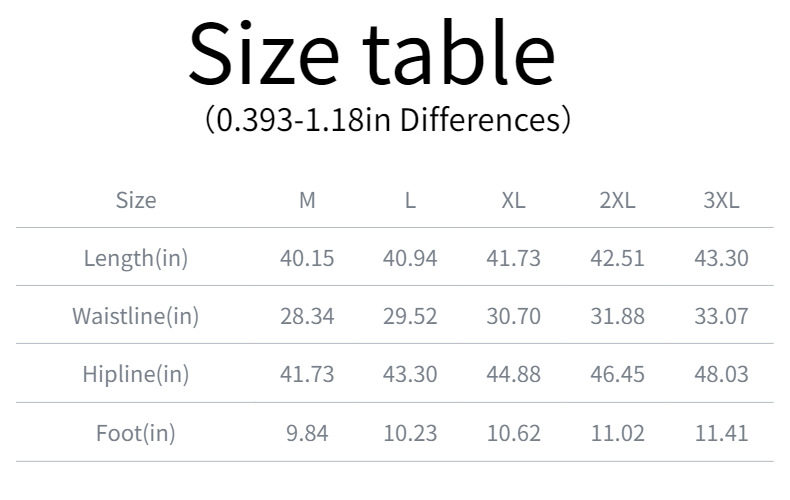Select the 29.52 waistline value for L
This screenshot has width=790, height=500.
point(410,317)
